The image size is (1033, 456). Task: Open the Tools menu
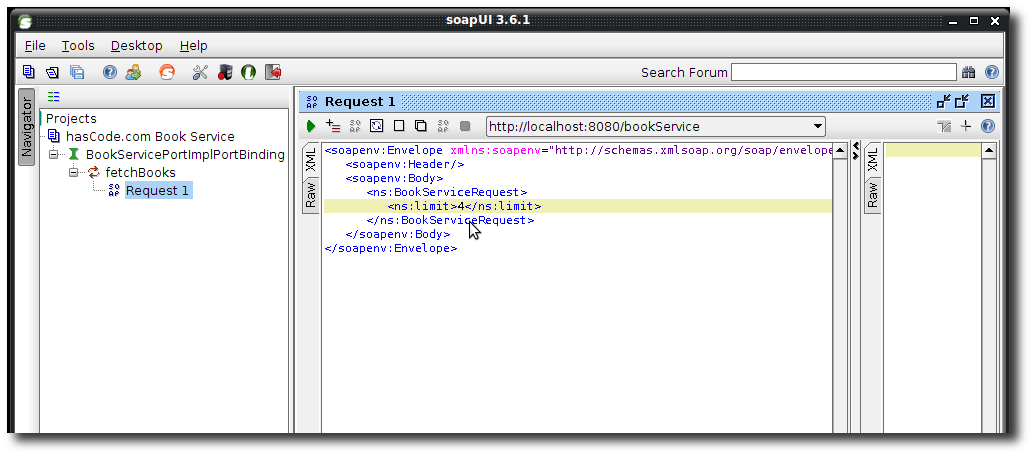[78, 45]
